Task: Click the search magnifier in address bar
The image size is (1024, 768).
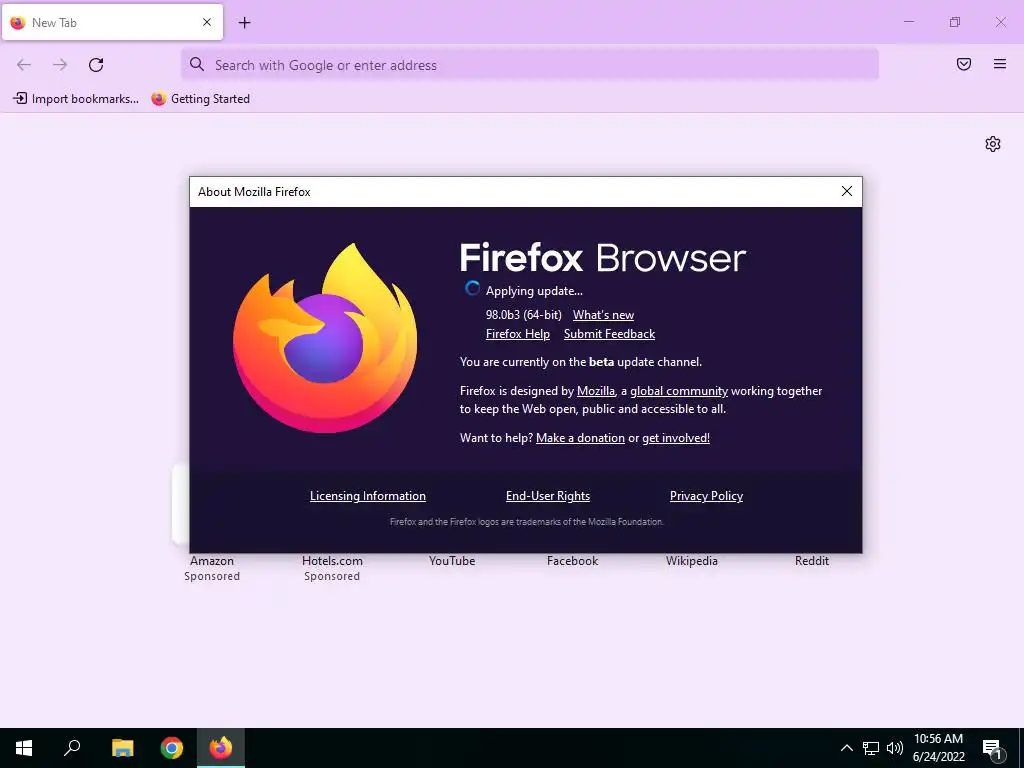Action: 197,64
